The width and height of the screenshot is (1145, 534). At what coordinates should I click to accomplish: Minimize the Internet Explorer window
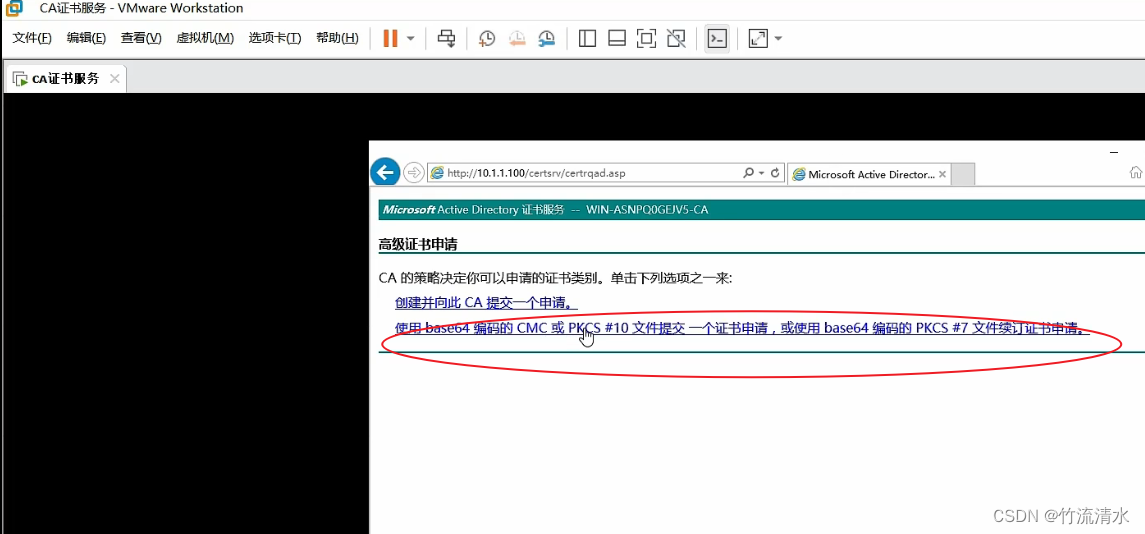point(1114,152)
